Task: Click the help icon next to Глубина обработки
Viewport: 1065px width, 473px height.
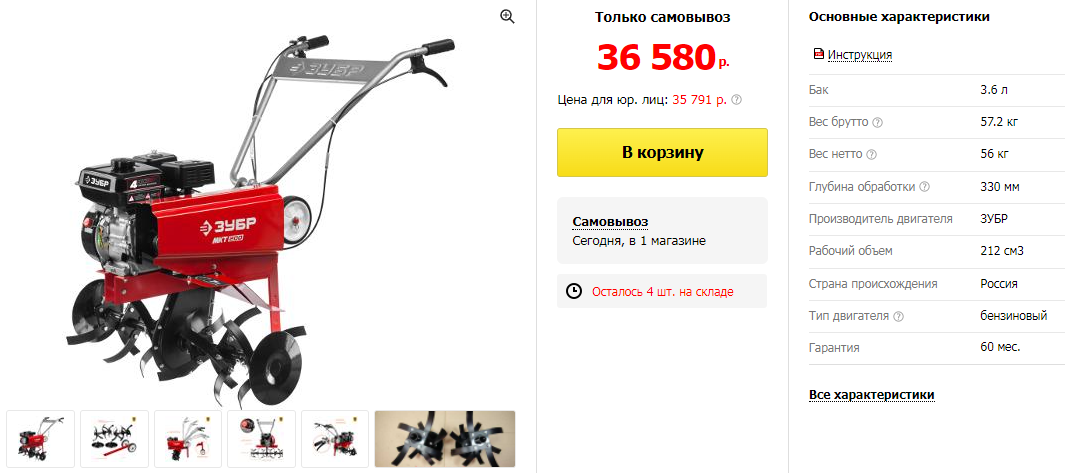Action: pyautogui.click(x=924, y=187)
